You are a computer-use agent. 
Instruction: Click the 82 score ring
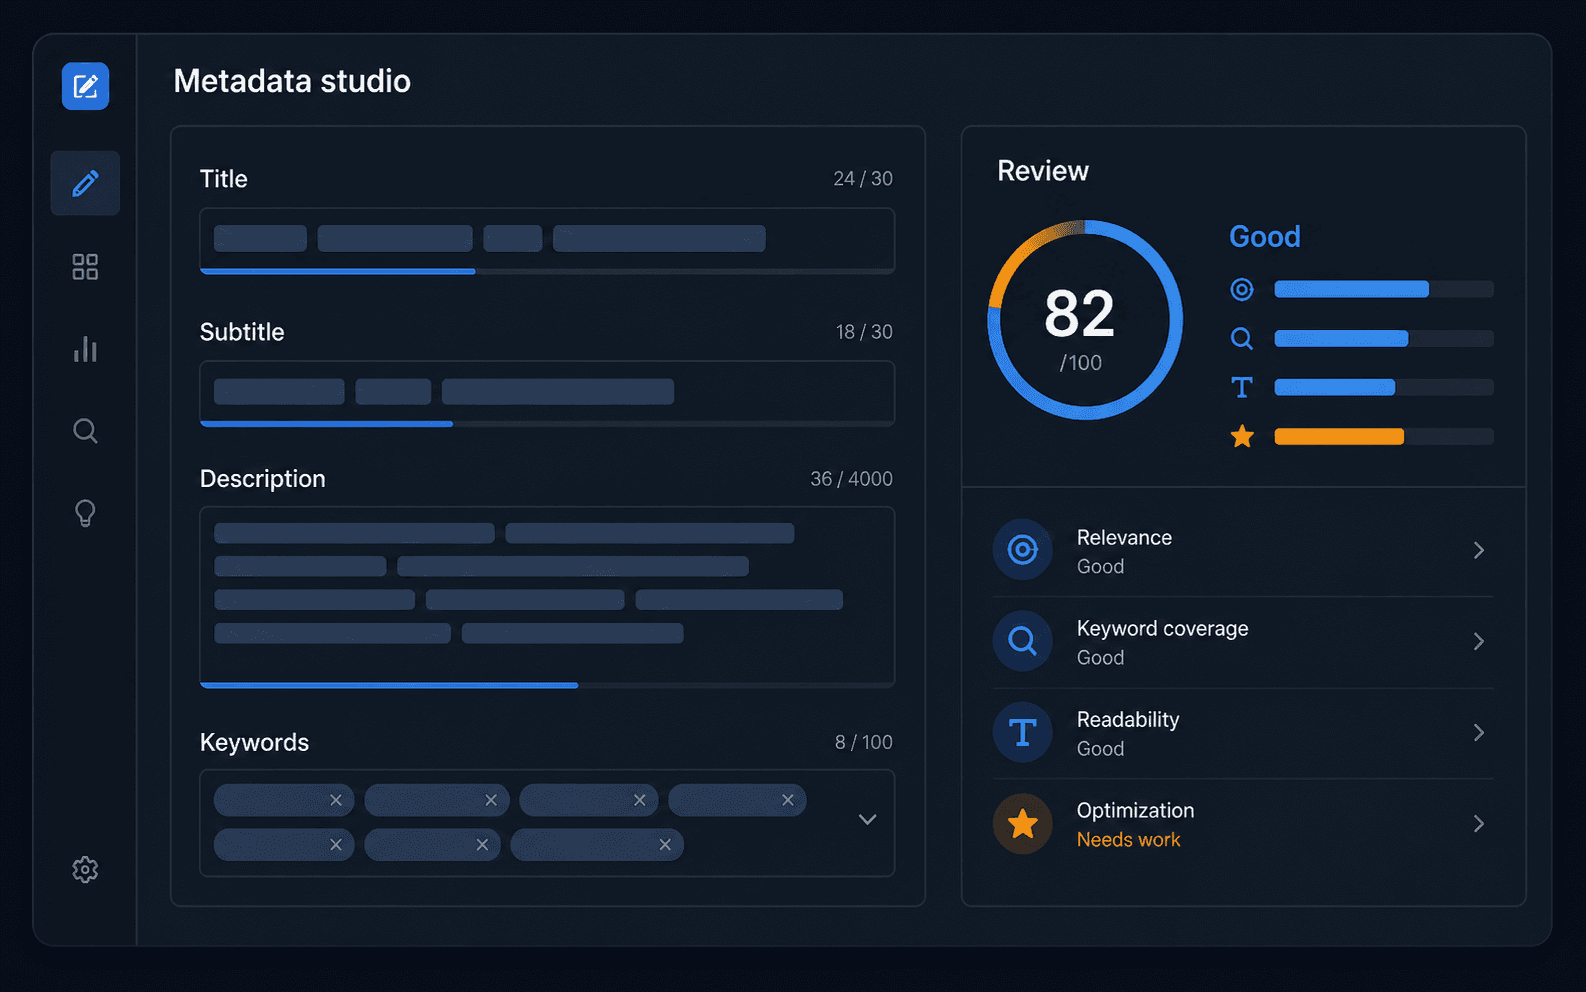(x=1085, y=320)
